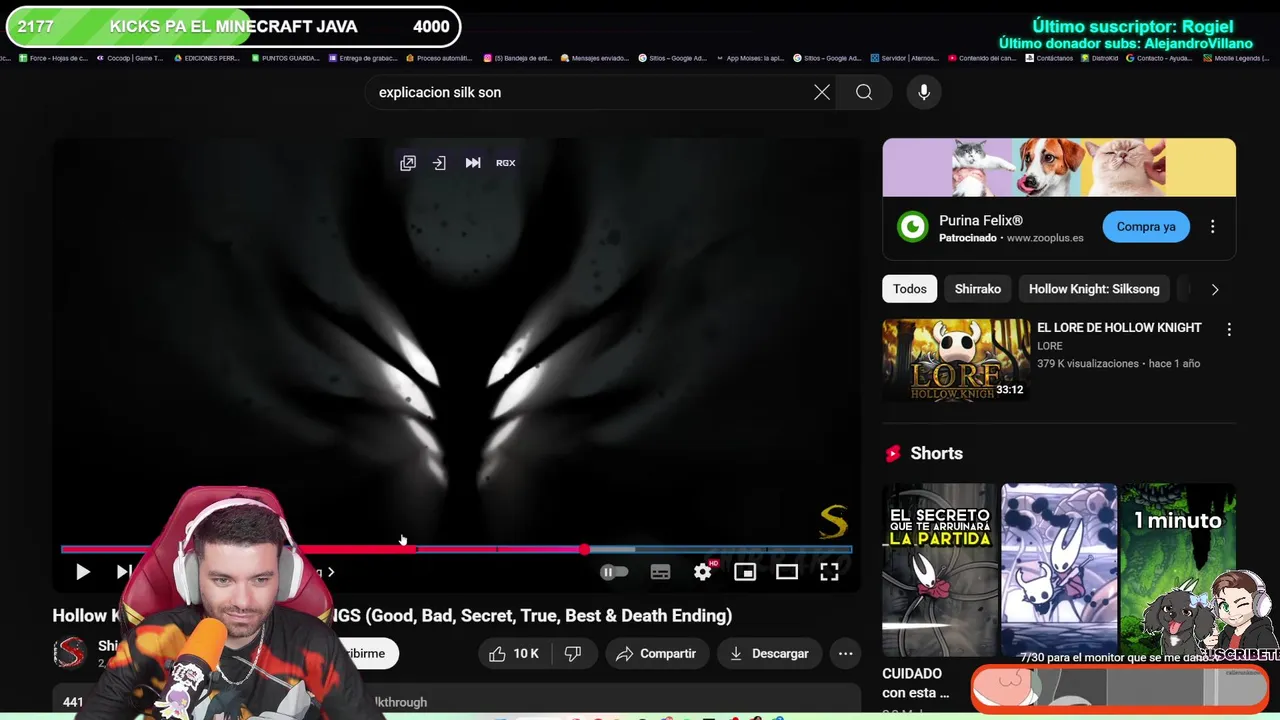Viewport: 1280px width, 720px height.
Task: Open 'PUNTOS GUARDA...' bookmark
Action: click(285, 58)
